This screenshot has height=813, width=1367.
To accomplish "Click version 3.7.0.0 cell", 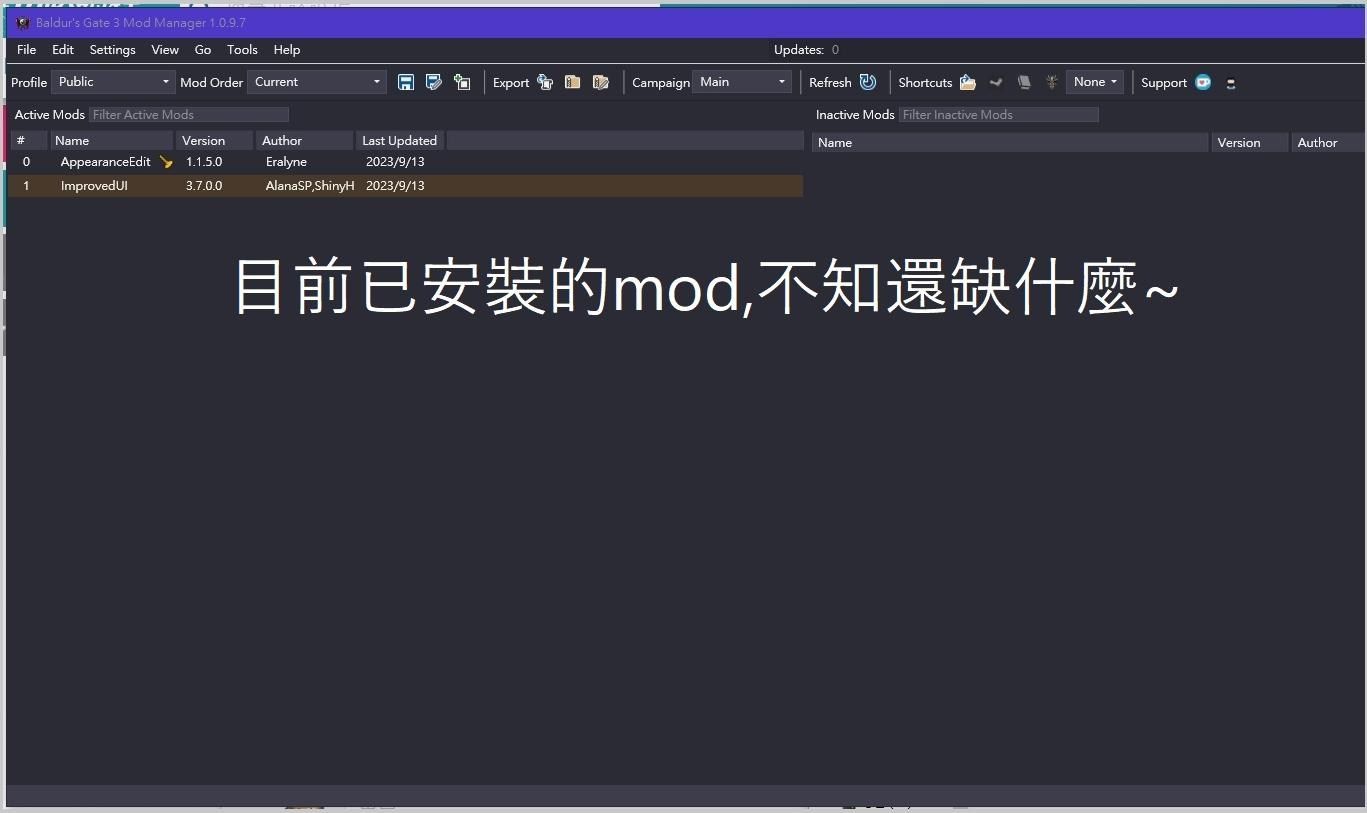I will pyautogui.click(x=204, y=186).
